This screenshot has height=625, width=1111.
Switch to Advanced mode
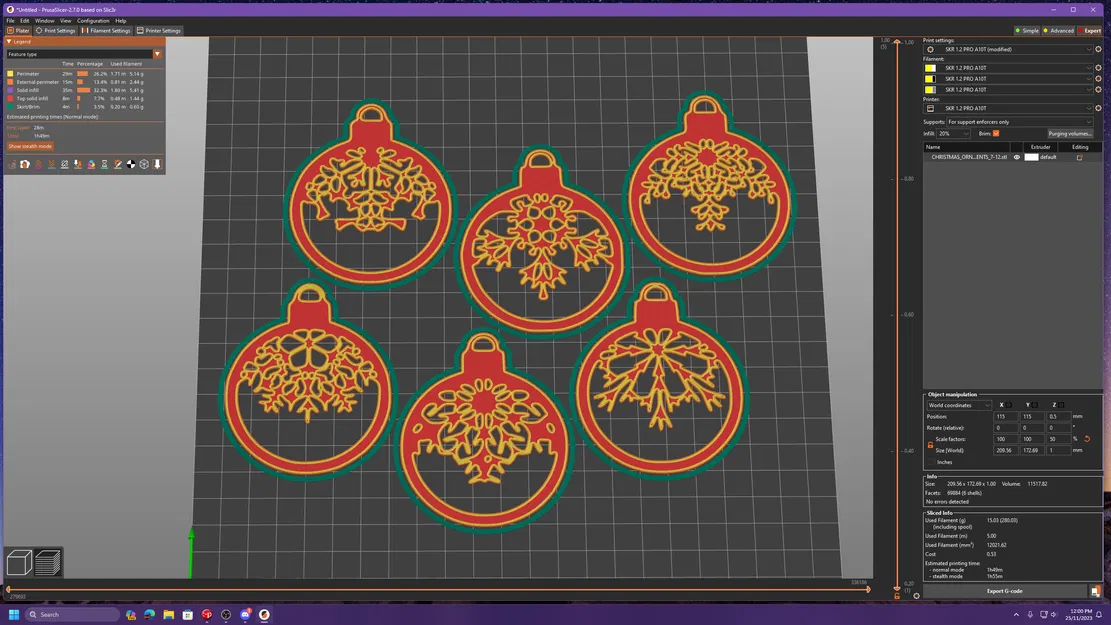1059,30
